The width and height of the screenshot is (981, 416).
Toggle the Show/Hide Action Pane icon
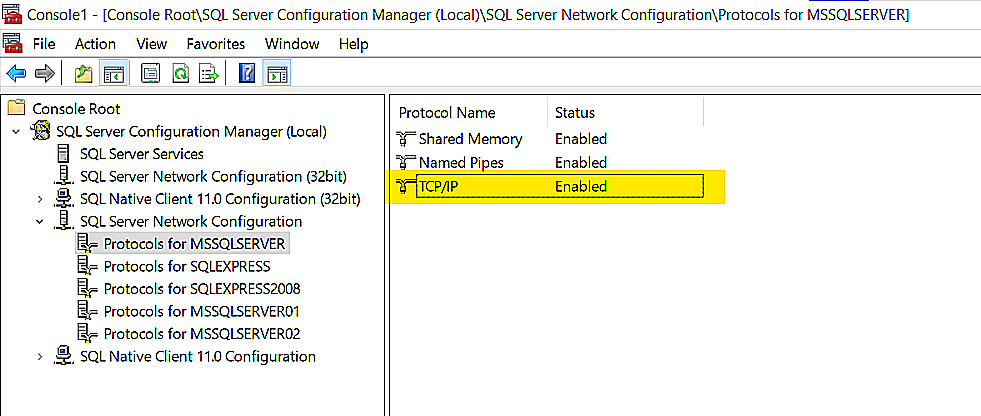pyautogui.click(x=277, y=74)
